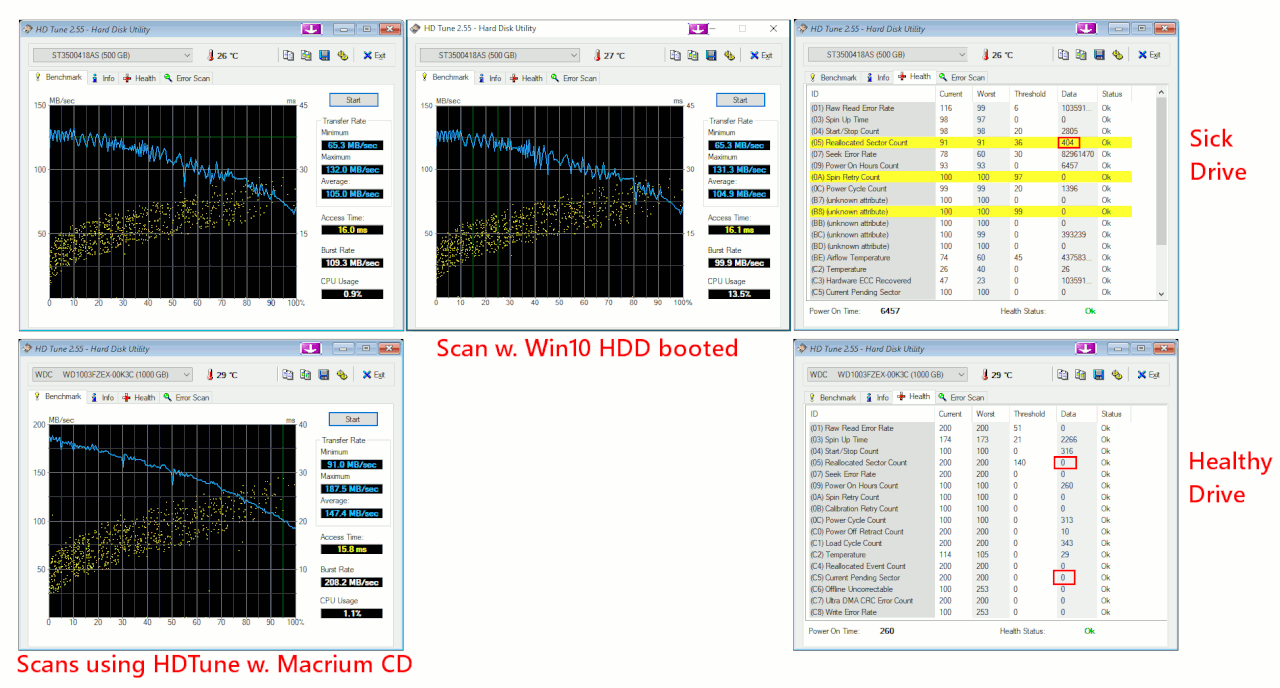Screen dimensions: 1280x688
Task: Click Data column header in WDC Health window
Action: [1077, 414]
